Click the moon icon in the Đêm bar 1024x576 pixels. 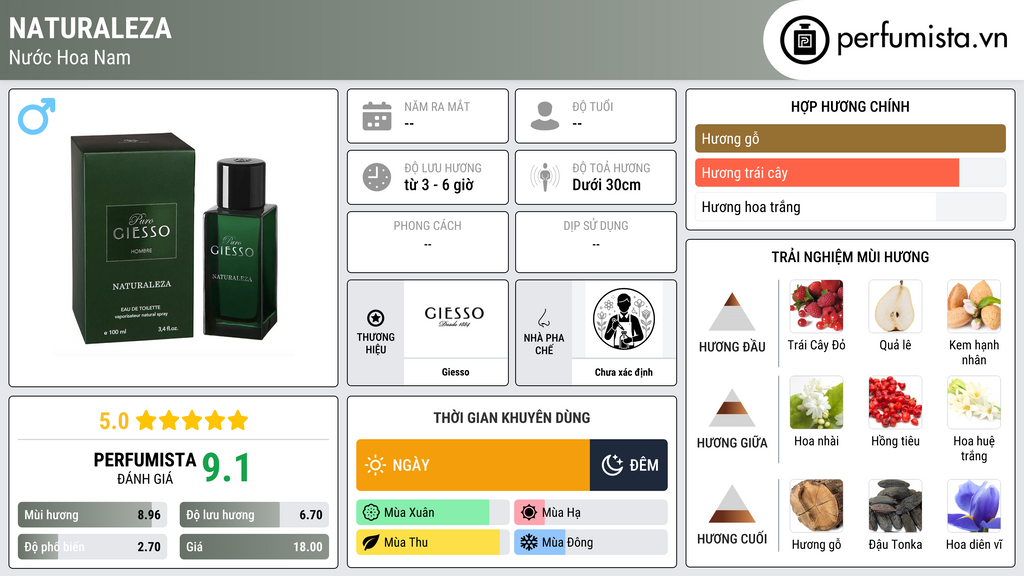point(612,465)
